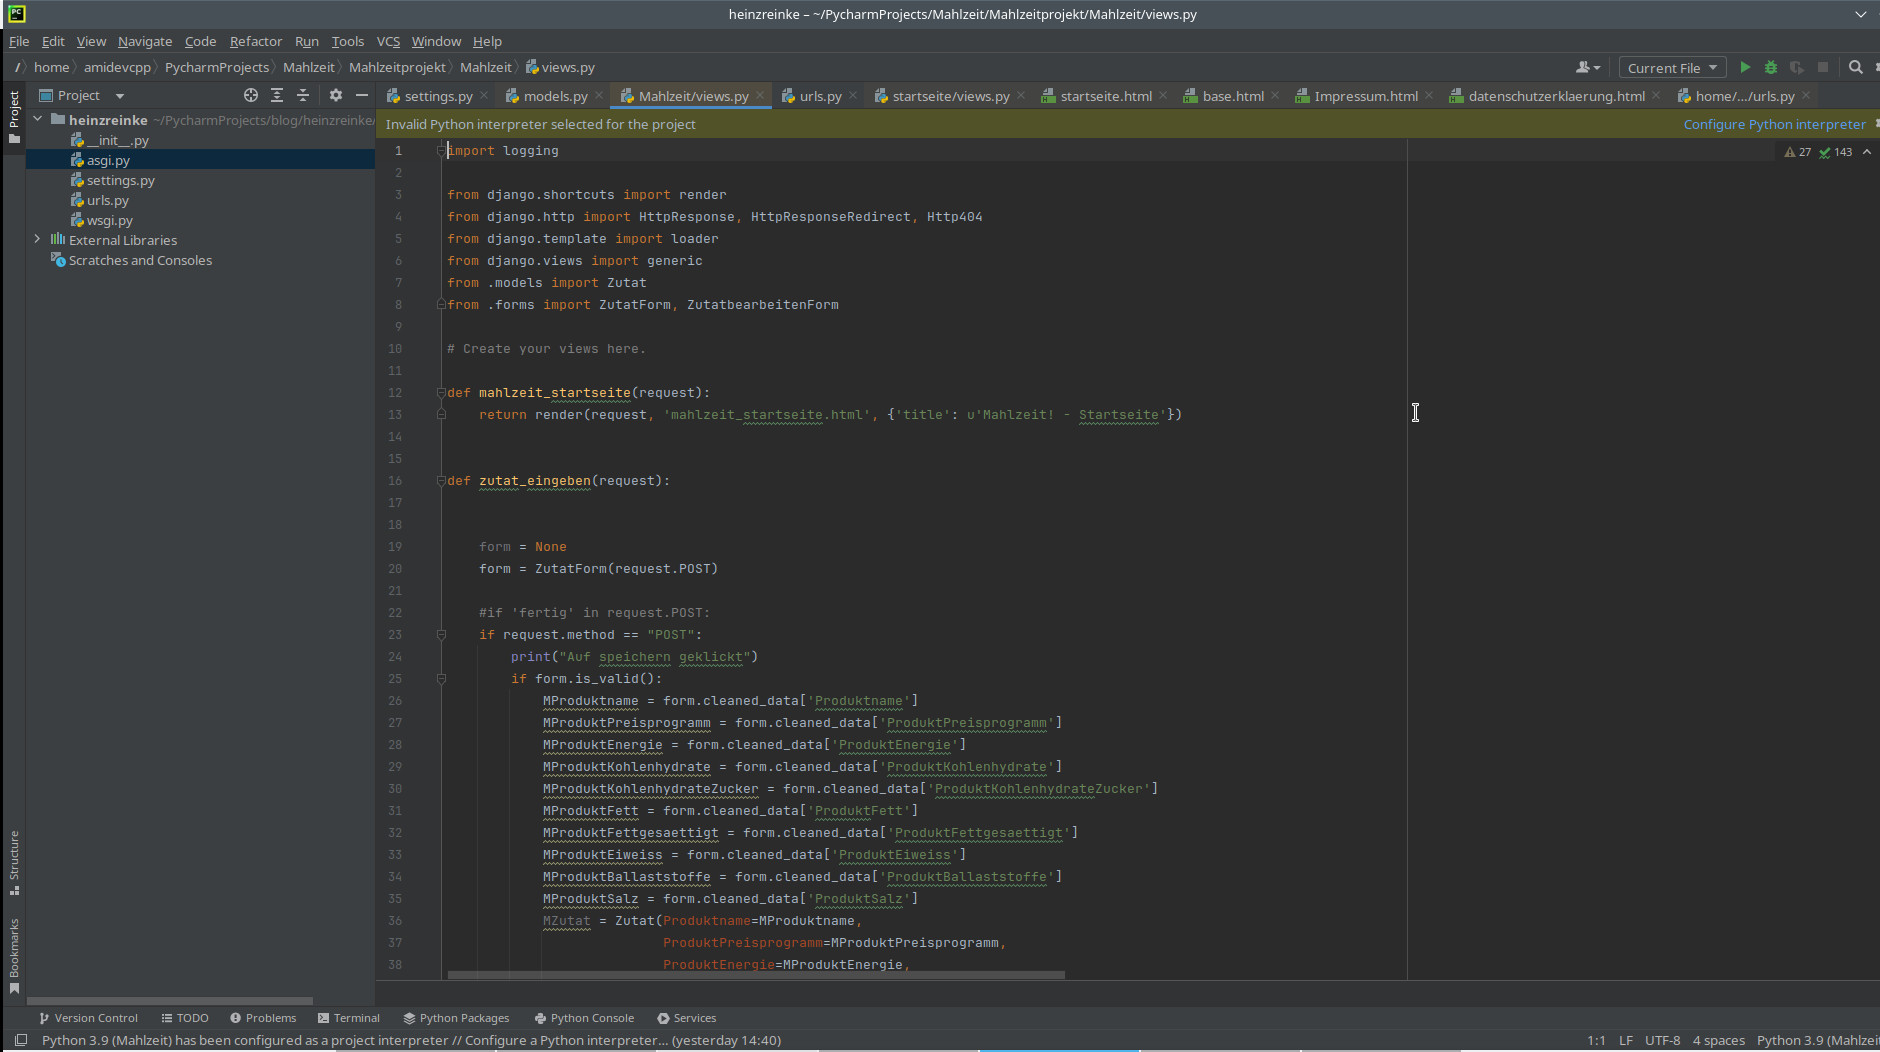Open the File menu
1880x1052 pixels.
pyautogui.click(x=19, y=41)
